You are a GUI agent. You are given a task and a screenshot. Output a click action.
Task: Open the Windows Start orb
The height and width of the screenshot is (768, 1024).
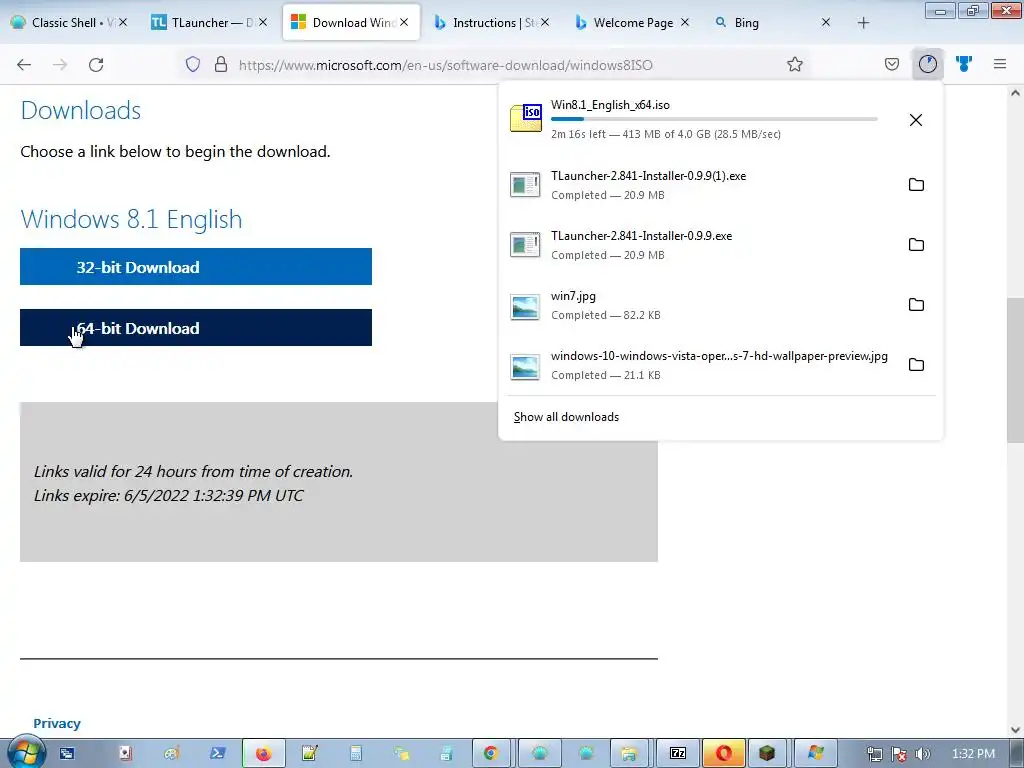pyautogui.click(x=25, y=753)
